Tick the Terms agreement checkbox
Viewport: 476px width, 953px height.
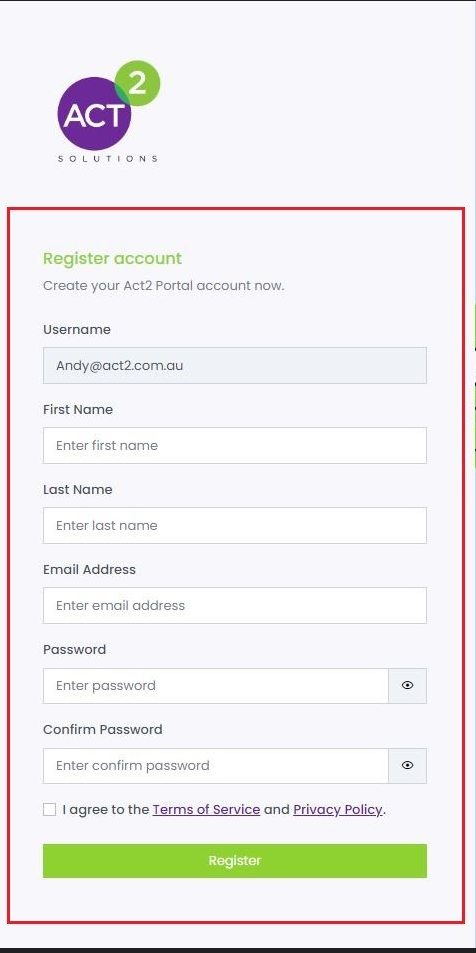coord(49,810)
